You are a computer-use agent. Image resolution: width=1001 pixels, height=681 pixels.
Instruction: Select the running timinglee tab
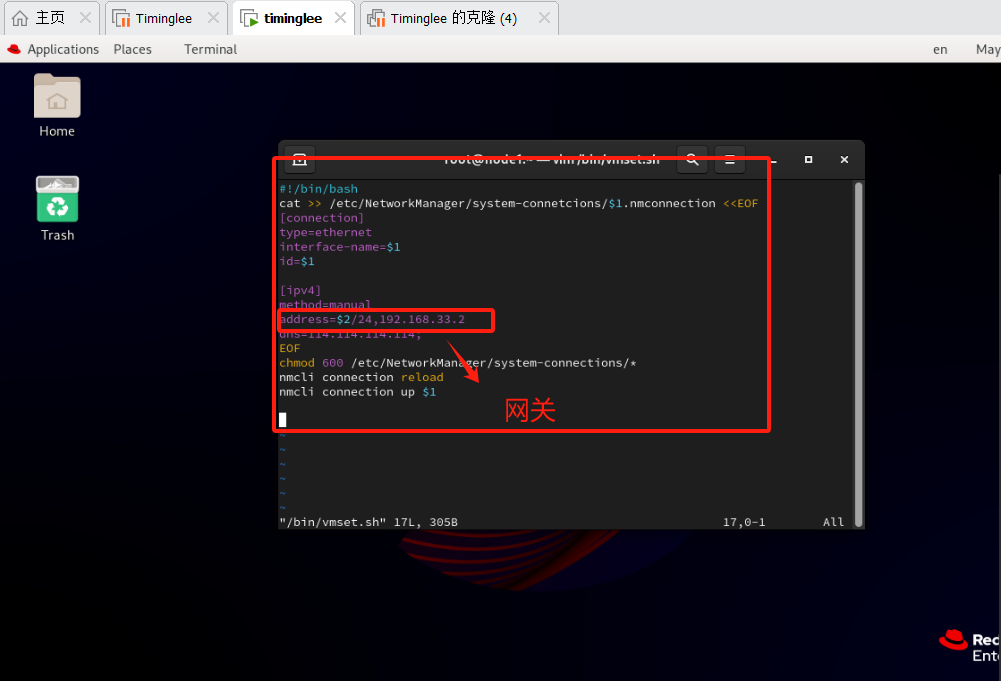coord(294,18)
